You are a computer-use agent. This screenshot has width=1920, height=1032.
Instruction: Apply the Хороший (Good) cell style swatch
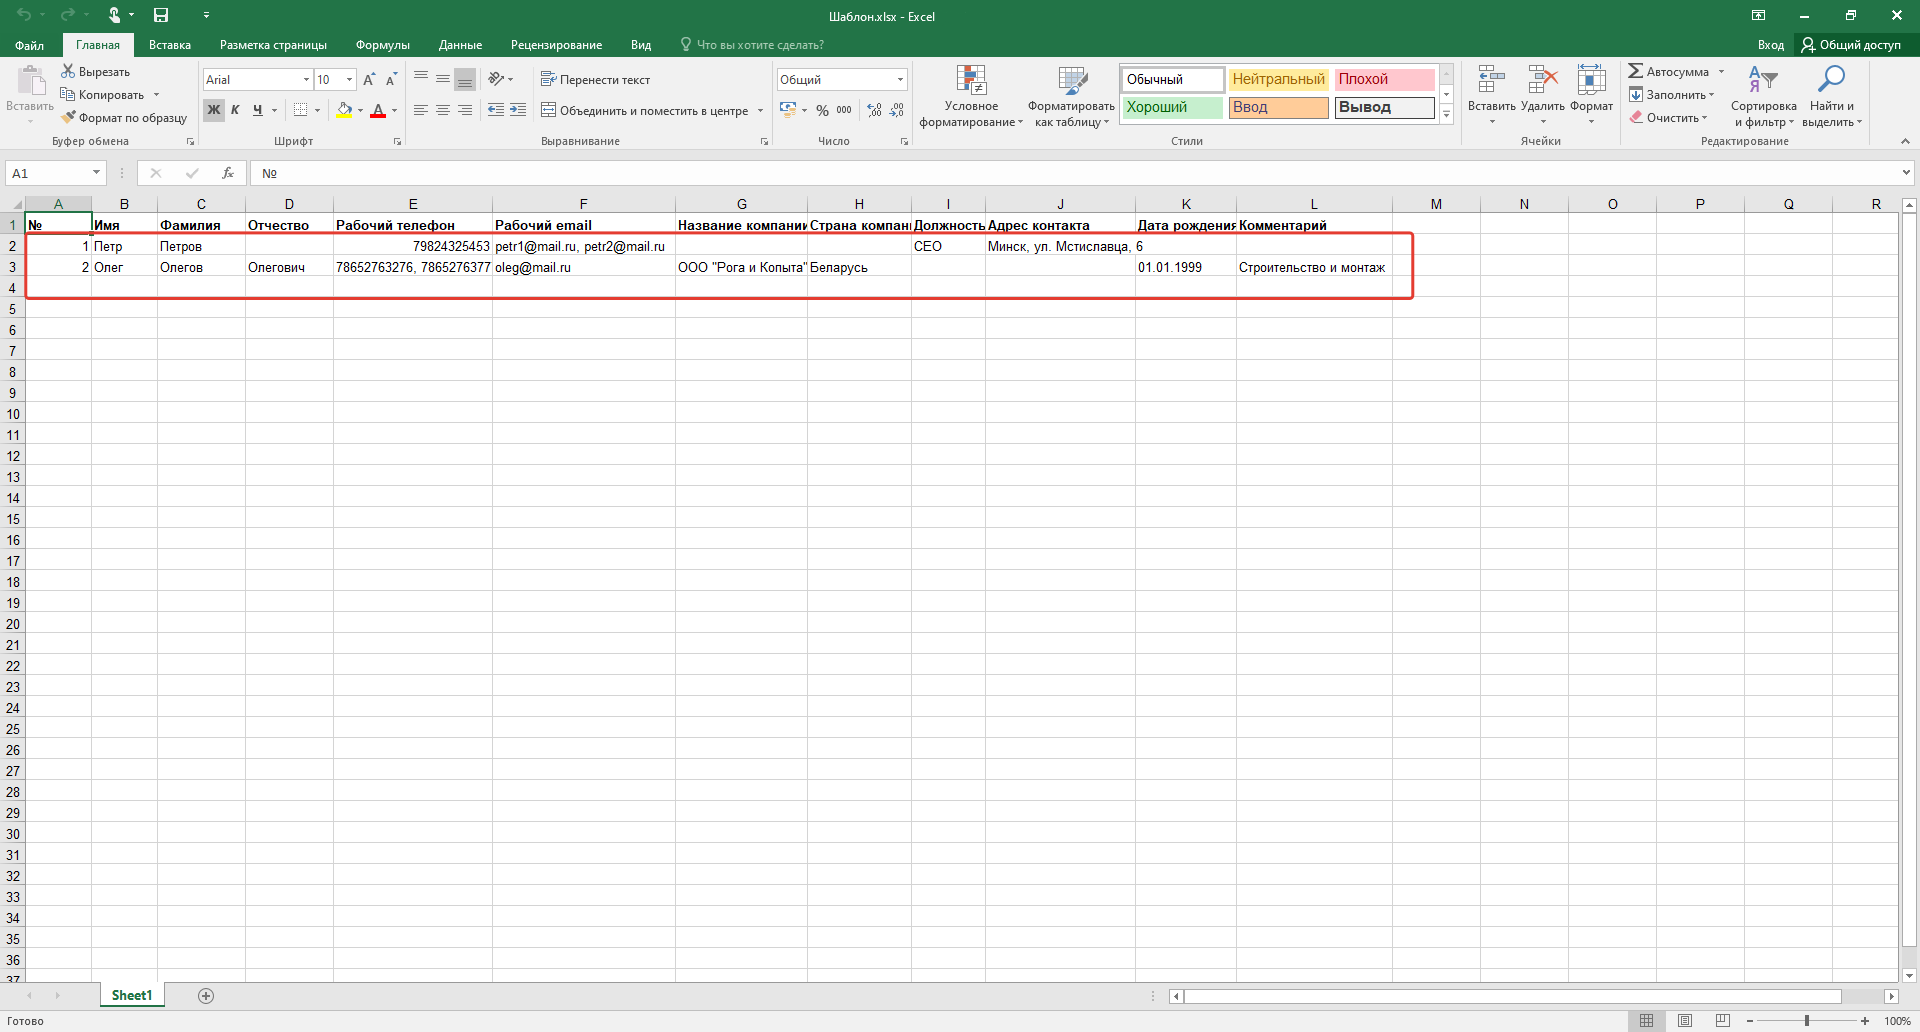(1172, 107)
